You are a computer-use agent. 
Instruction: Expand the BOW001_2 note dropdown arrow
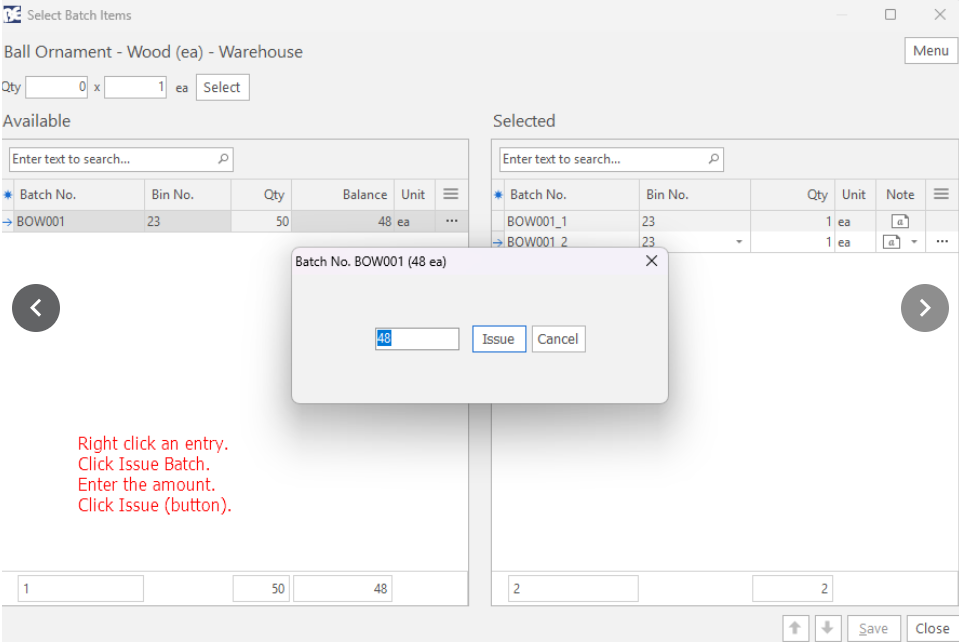tap(914, 242)
